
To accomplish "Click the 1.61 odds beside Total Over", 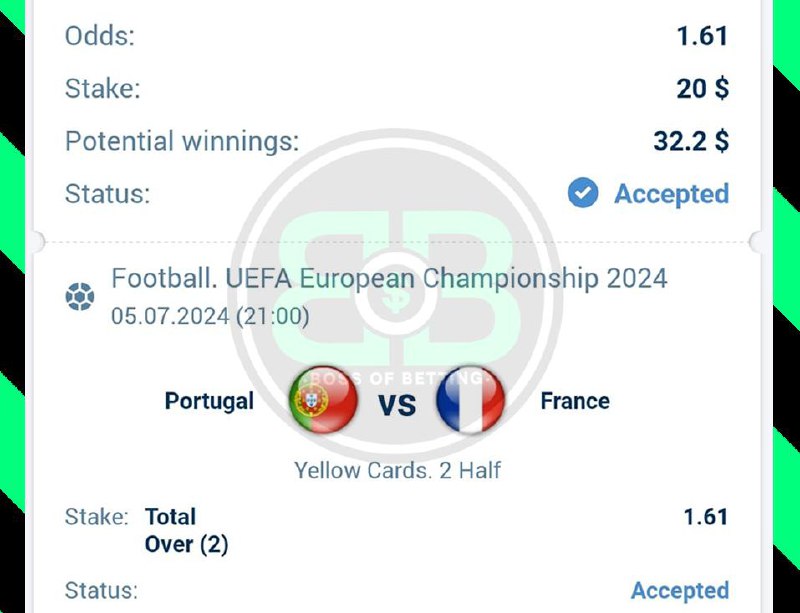I will tap(705, 517).
